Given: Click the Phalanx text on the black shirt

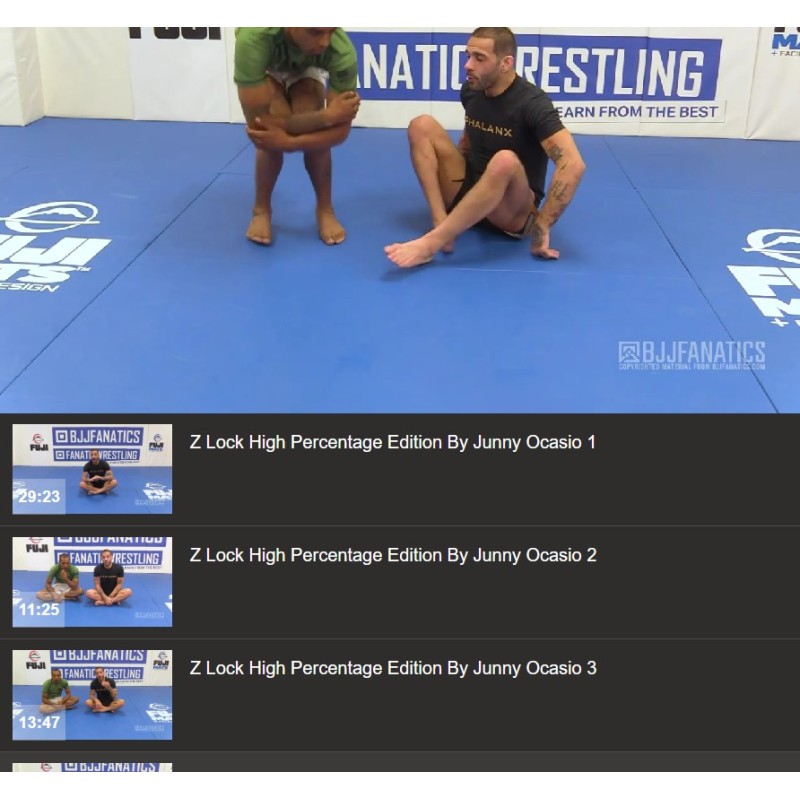Looking at the screenshot, I should (x=488, y=127).
